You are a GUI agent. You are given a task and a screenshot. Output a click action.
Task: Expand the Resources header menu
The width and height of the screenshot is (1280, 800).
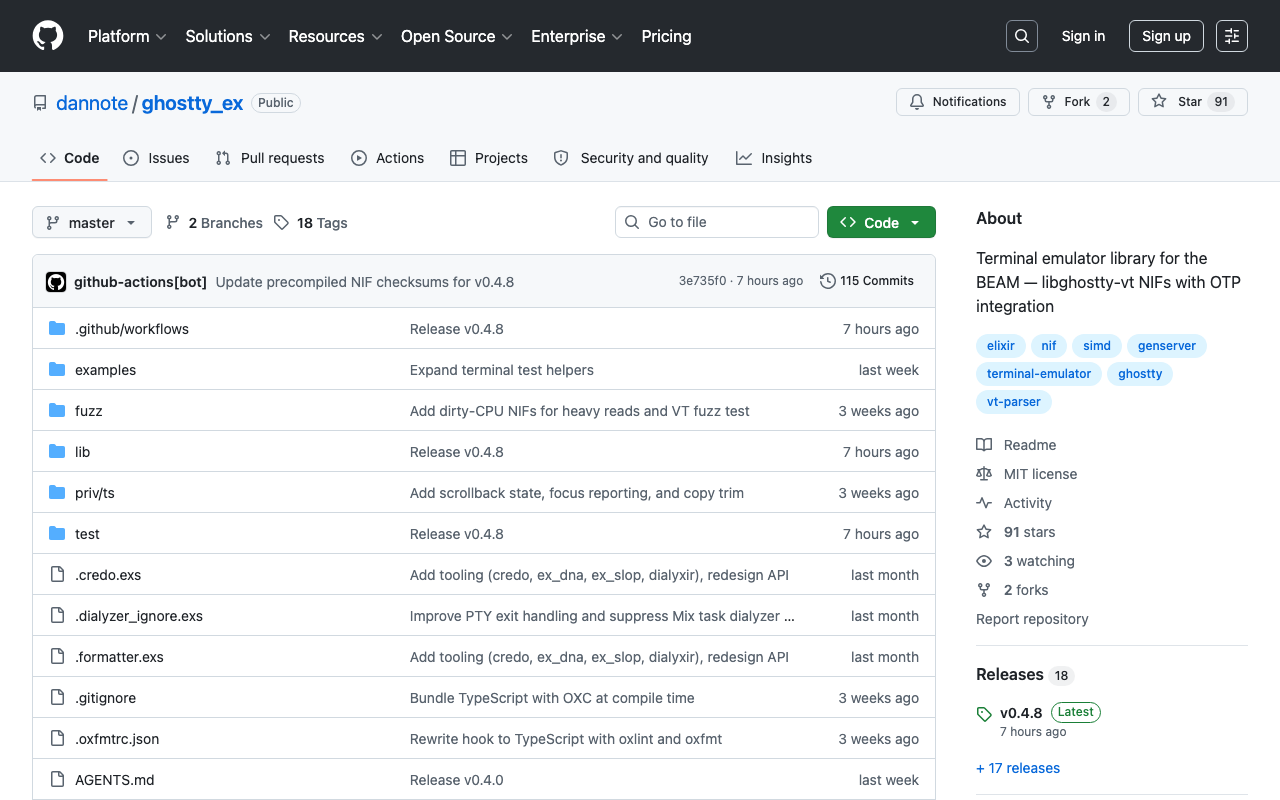[335, 36]
